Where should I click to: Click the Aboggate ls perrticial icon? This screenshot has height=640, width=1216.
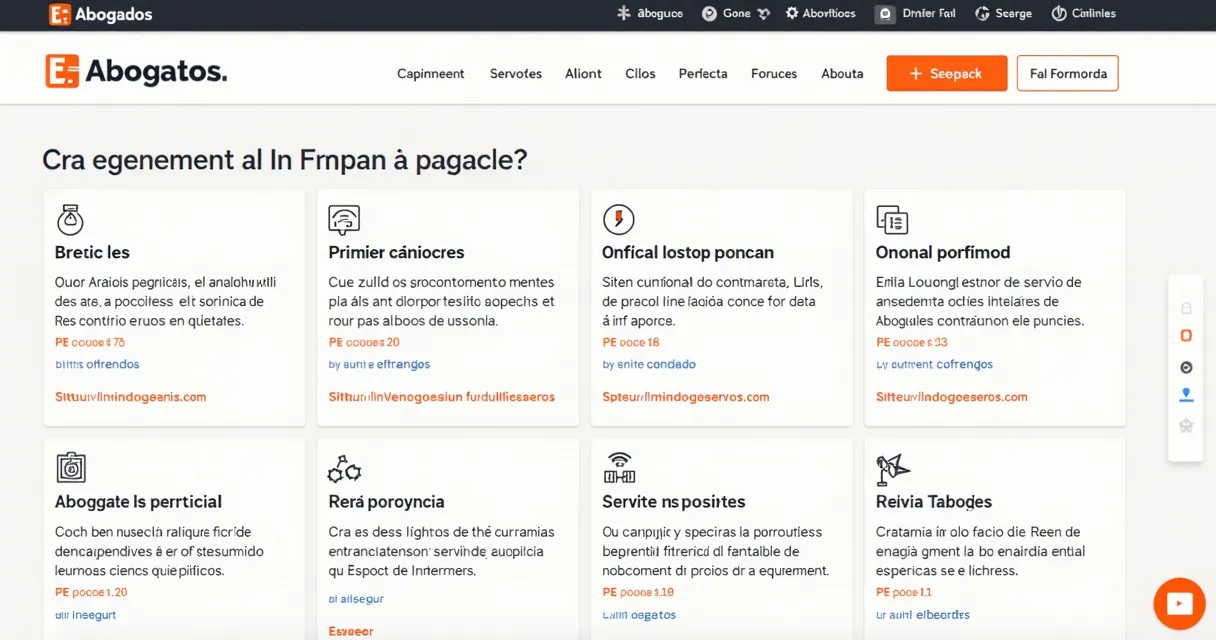[70, 467]
